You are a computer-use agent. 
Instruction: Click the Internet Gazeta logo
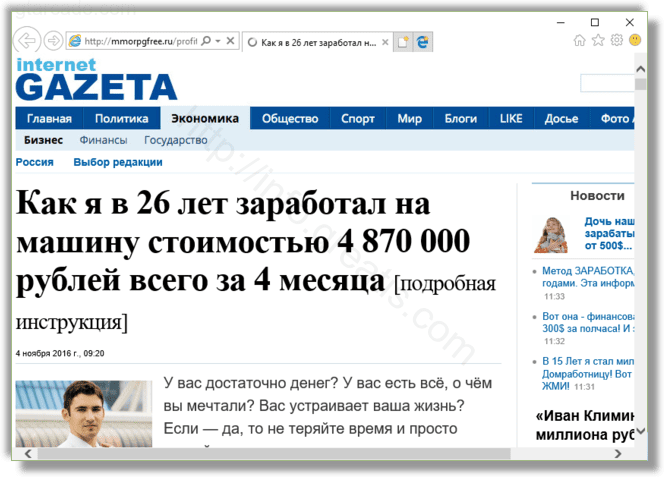coord(95,80)
